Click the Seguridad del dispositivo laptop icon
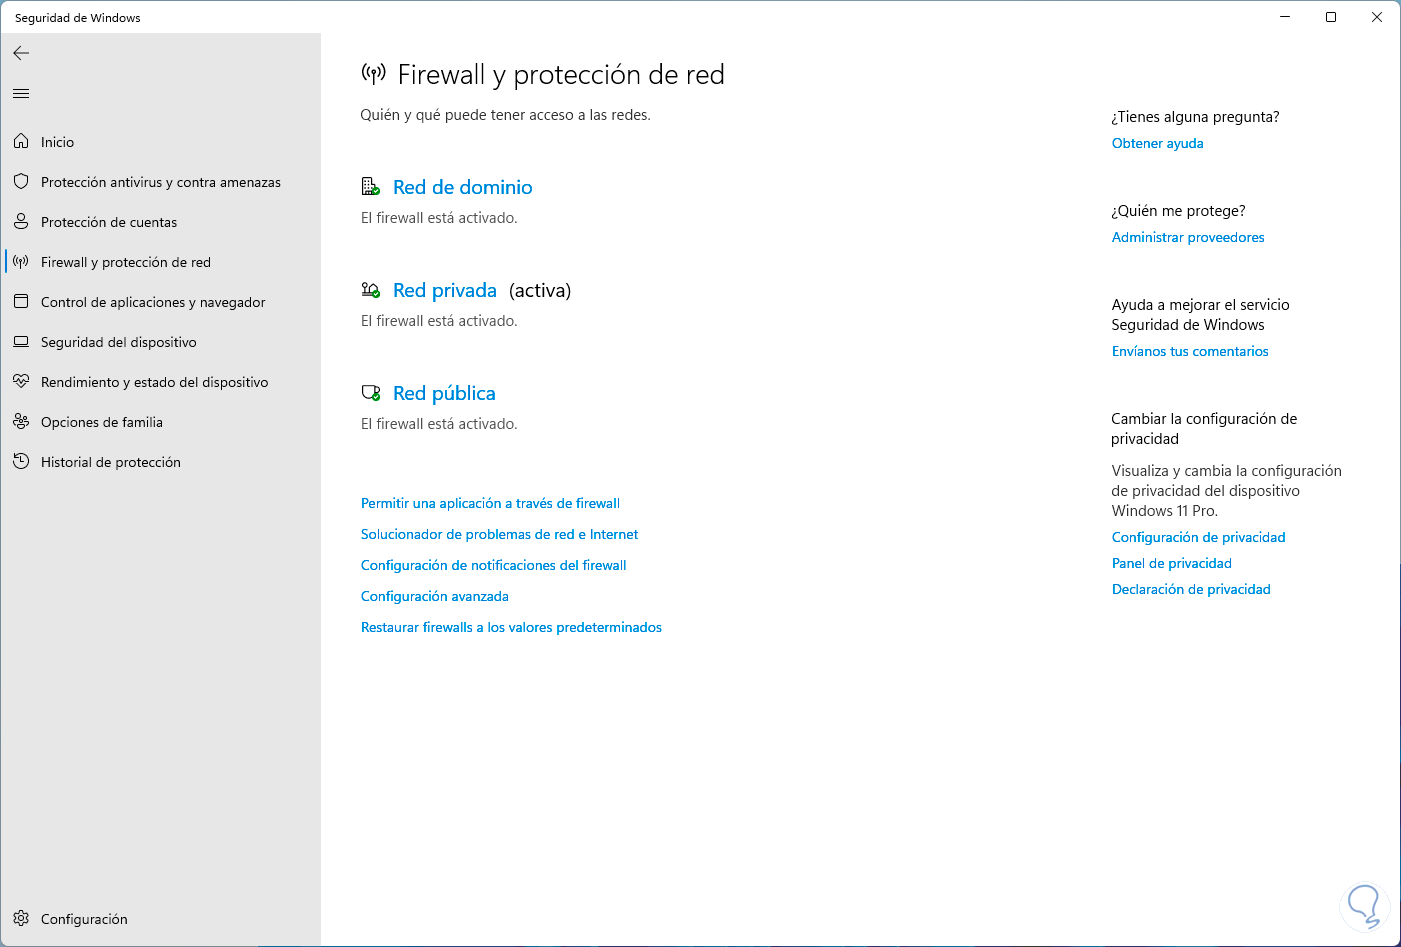 pyautogui.click(x=21, y=342)
